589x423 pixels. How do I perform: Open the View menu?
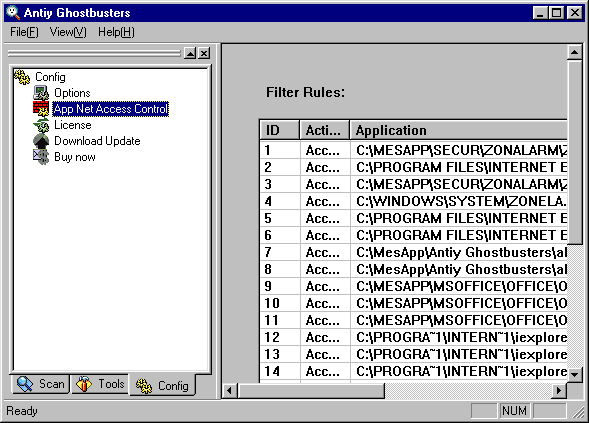click(x=68, y=32)
